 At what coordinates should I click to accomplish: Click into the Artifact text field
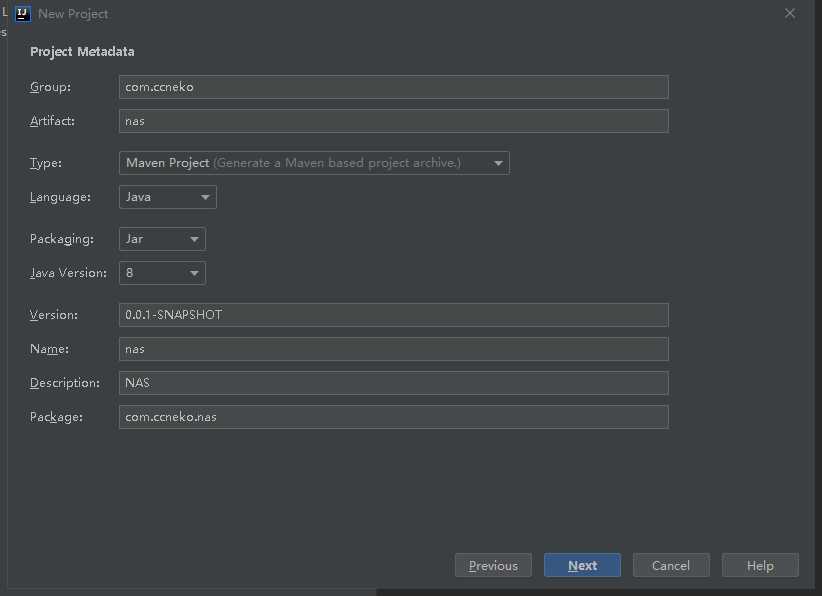tap(393, 121)
